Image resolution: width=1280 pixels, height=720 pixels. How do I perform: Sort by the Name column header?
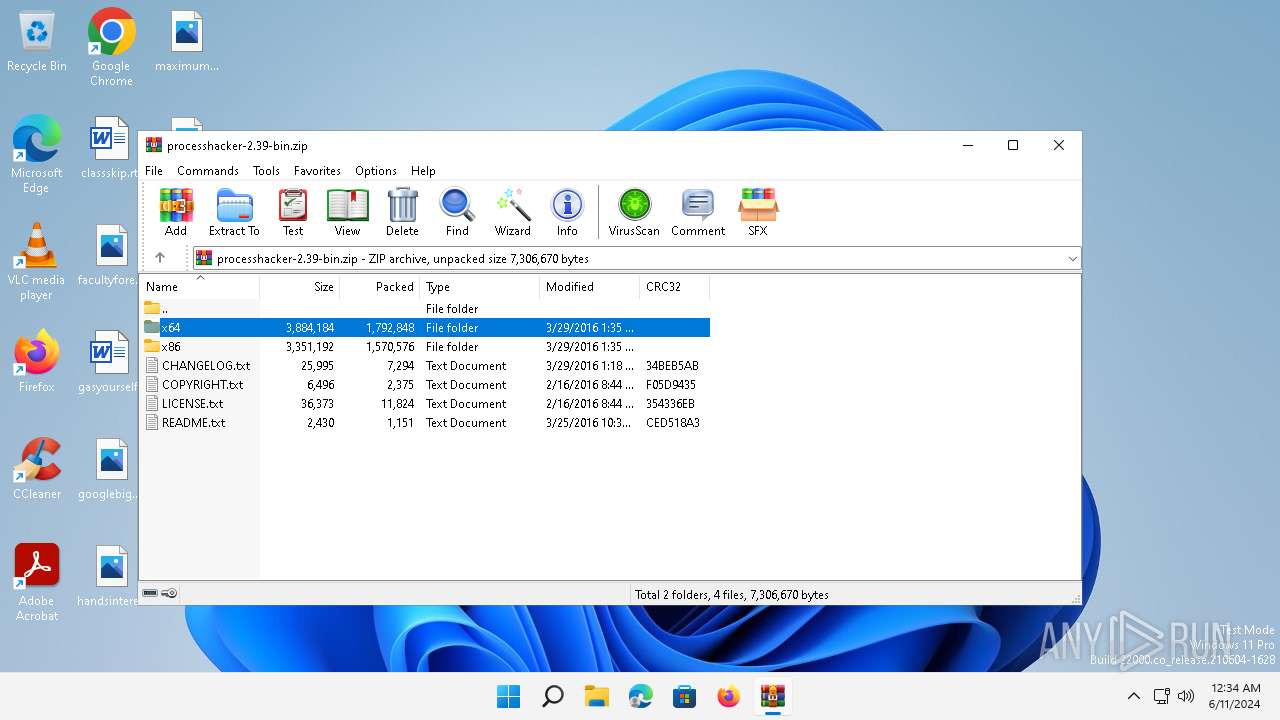coord(200,287)
